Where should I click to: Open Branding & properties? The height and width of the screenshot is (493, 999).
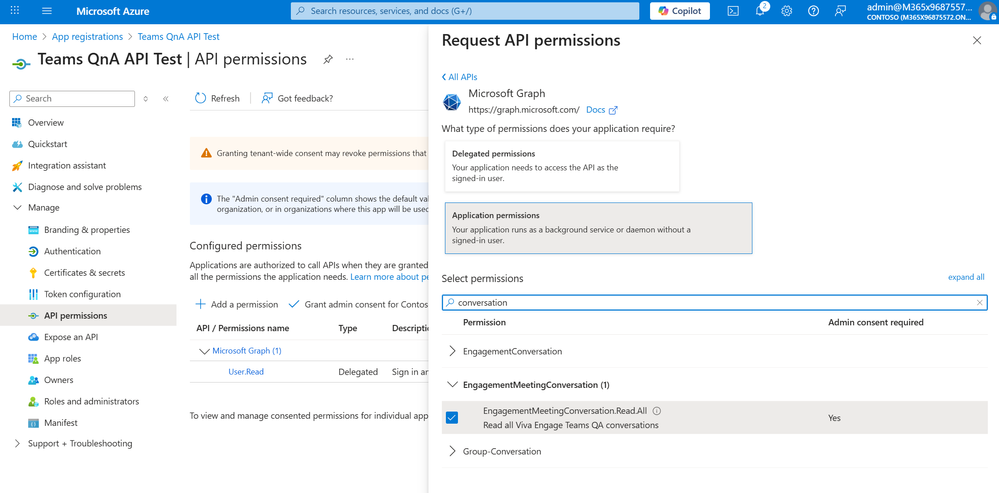click(89, 230)
